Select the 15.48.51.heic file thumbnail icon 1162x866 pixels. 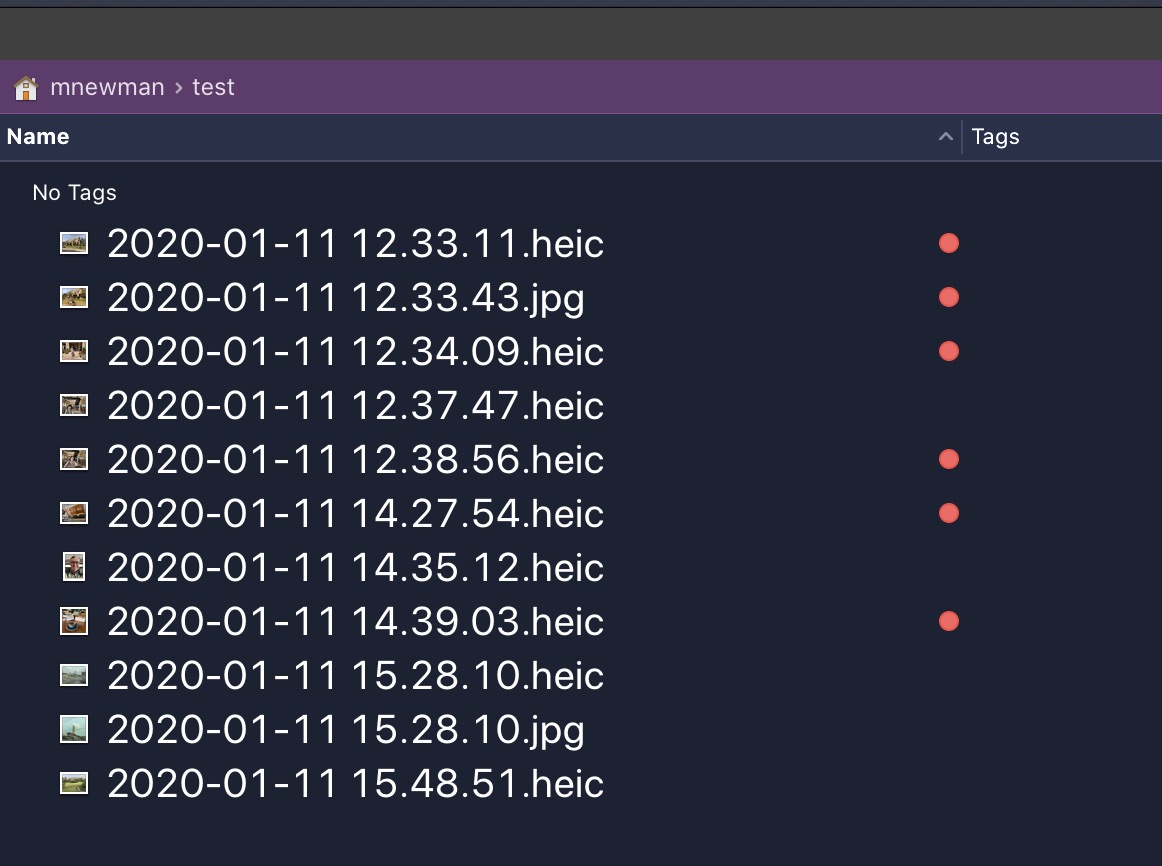(74, 783)
